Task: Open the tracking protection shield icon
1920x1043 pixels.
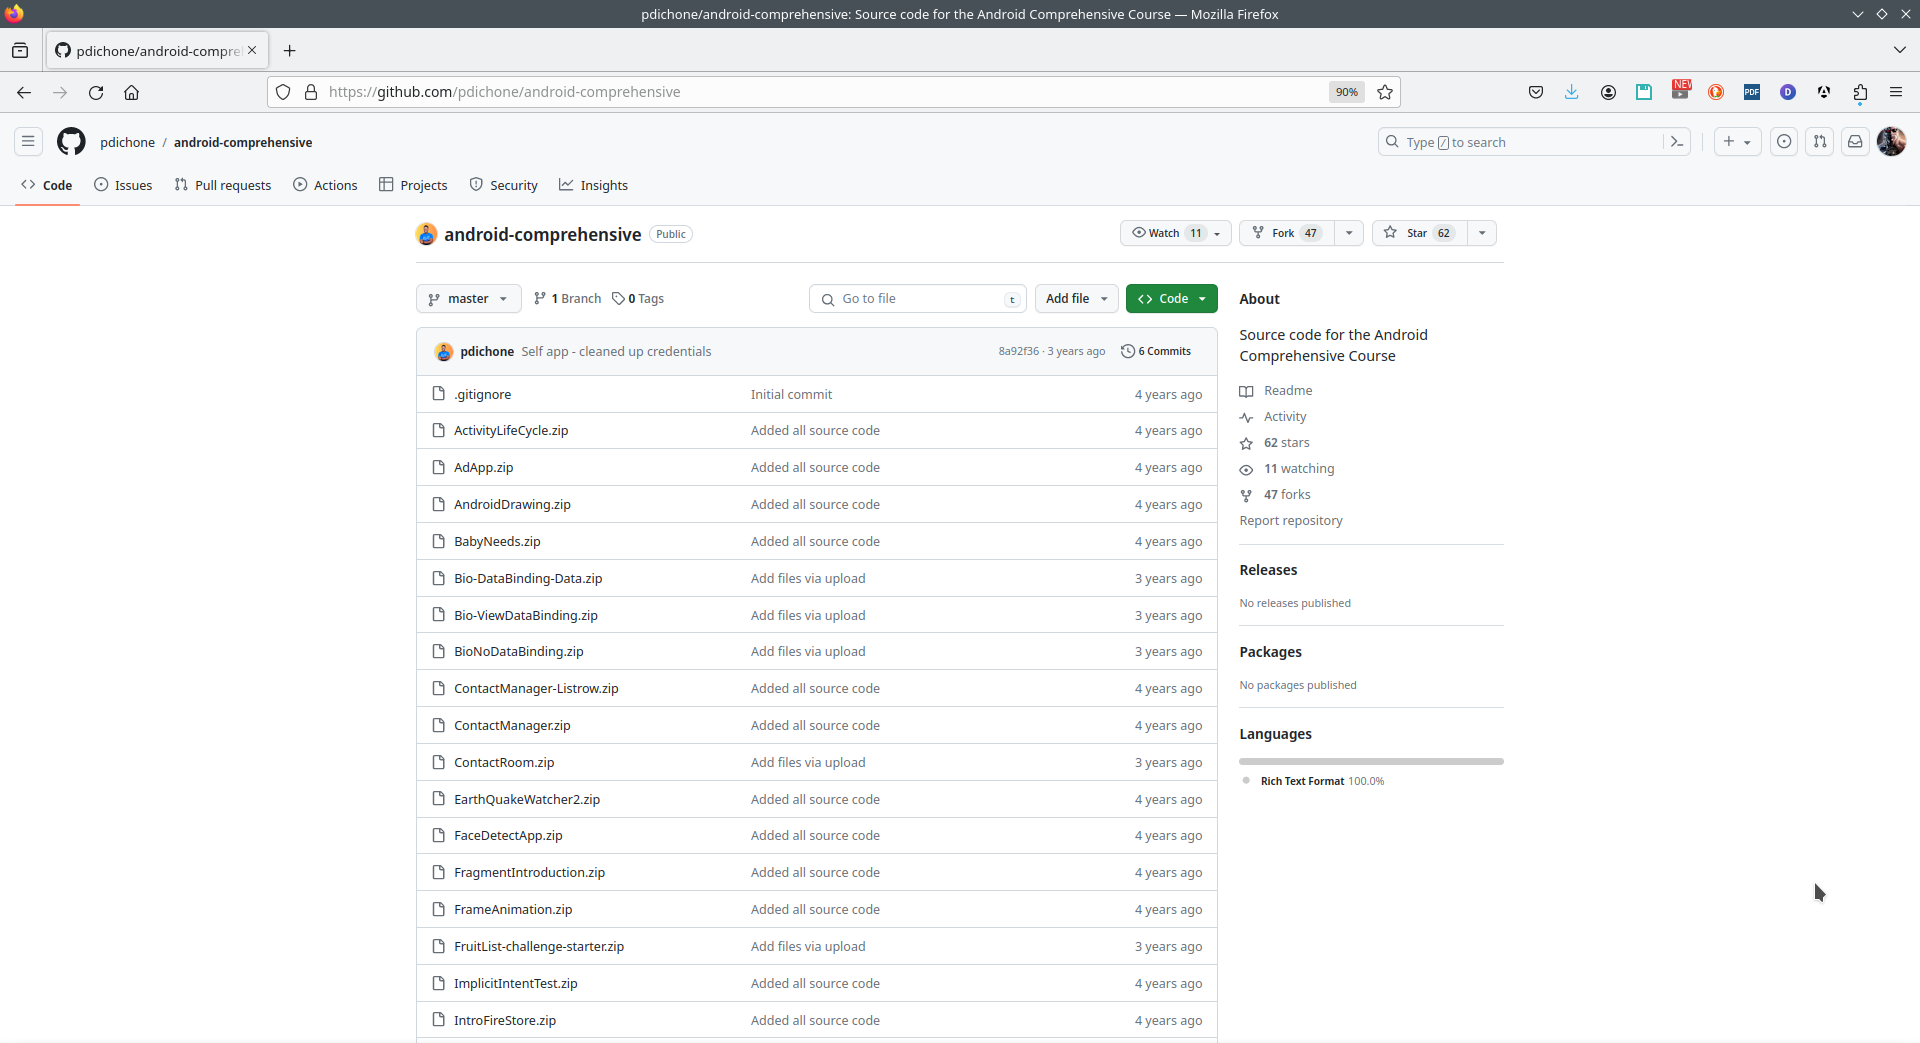Action: (283, 92)
